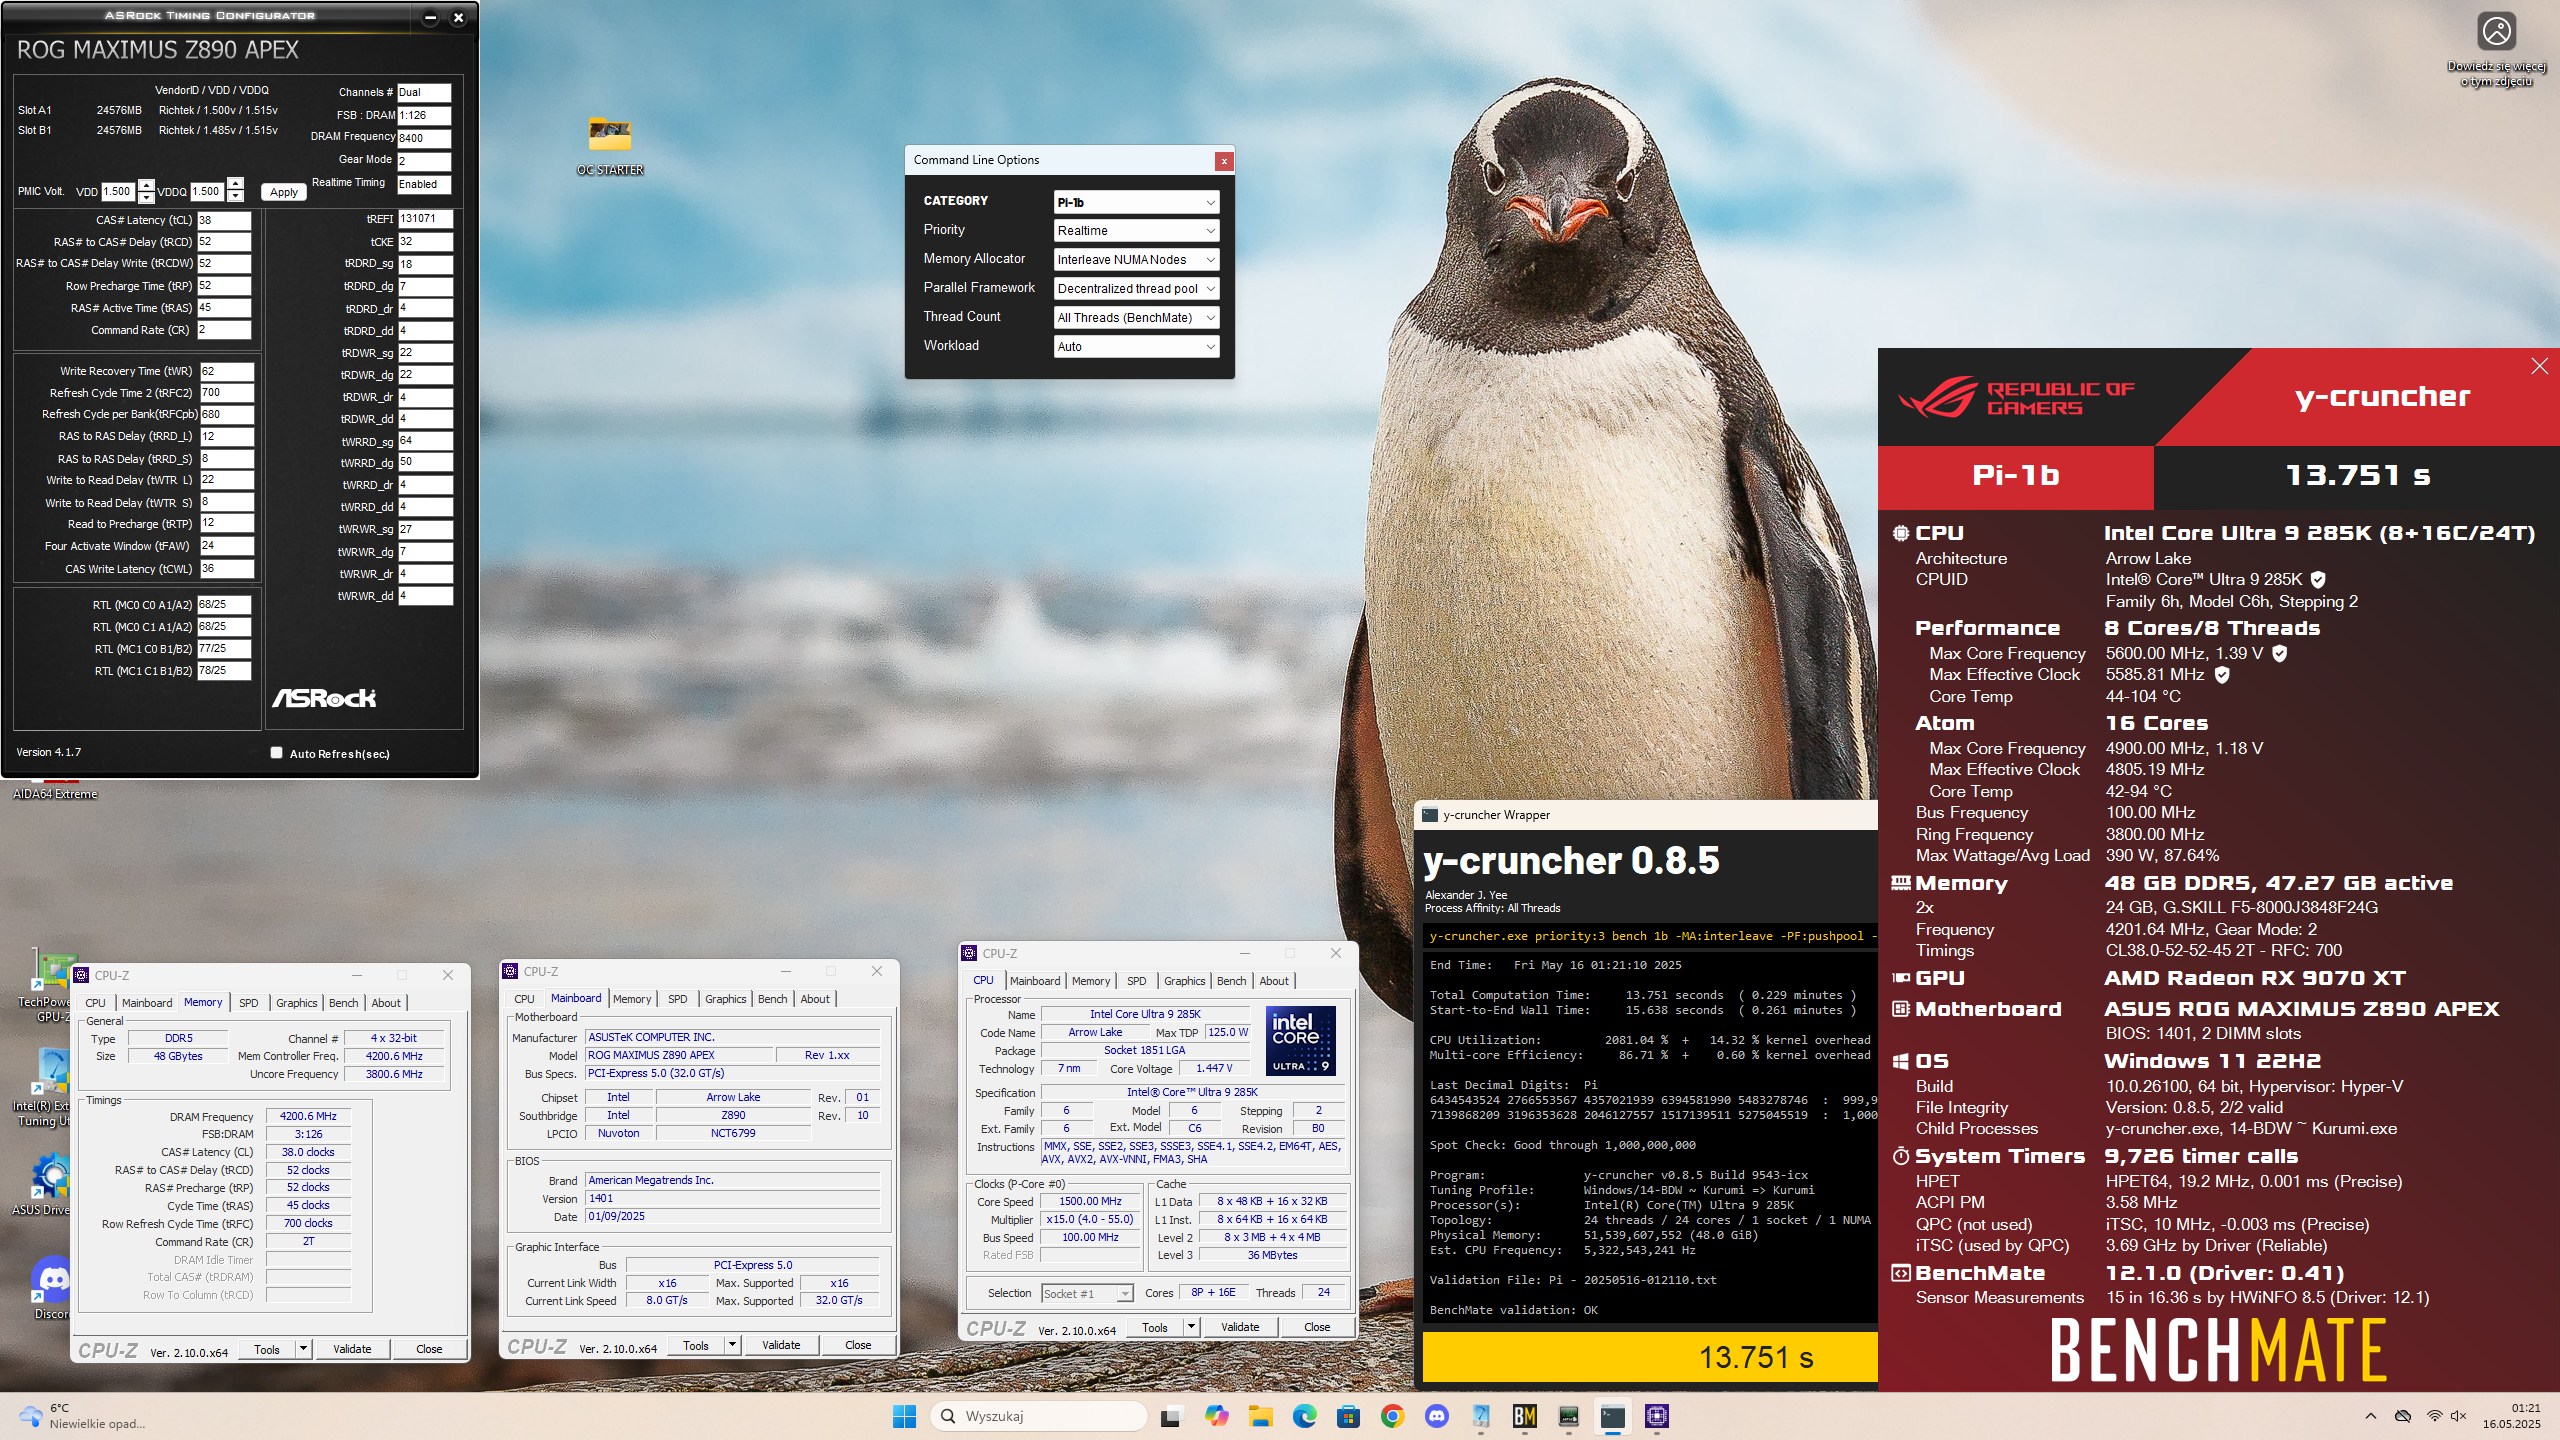Viewport: 2560px width, 1440px height.
Task: Open Discord desktop shortcut
Action: 52,1288
